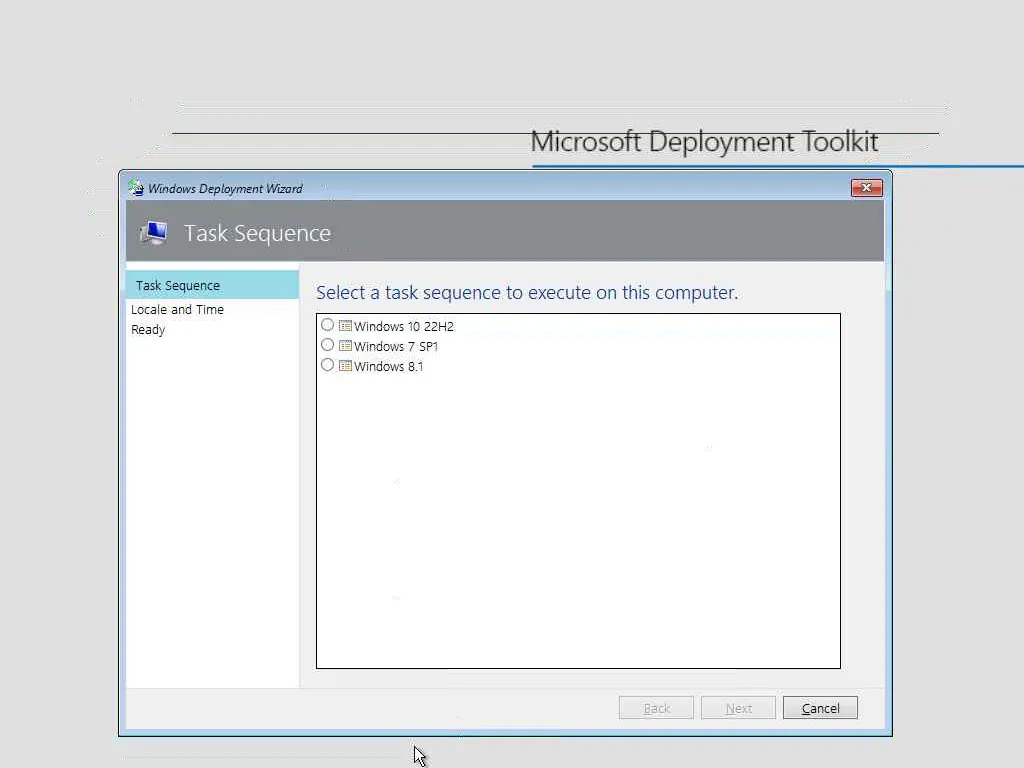Viewport: 1024px width, 768px height.
Task: Click the 'Windows 10 22H2' label text
Action: click(x=404, y=327)
